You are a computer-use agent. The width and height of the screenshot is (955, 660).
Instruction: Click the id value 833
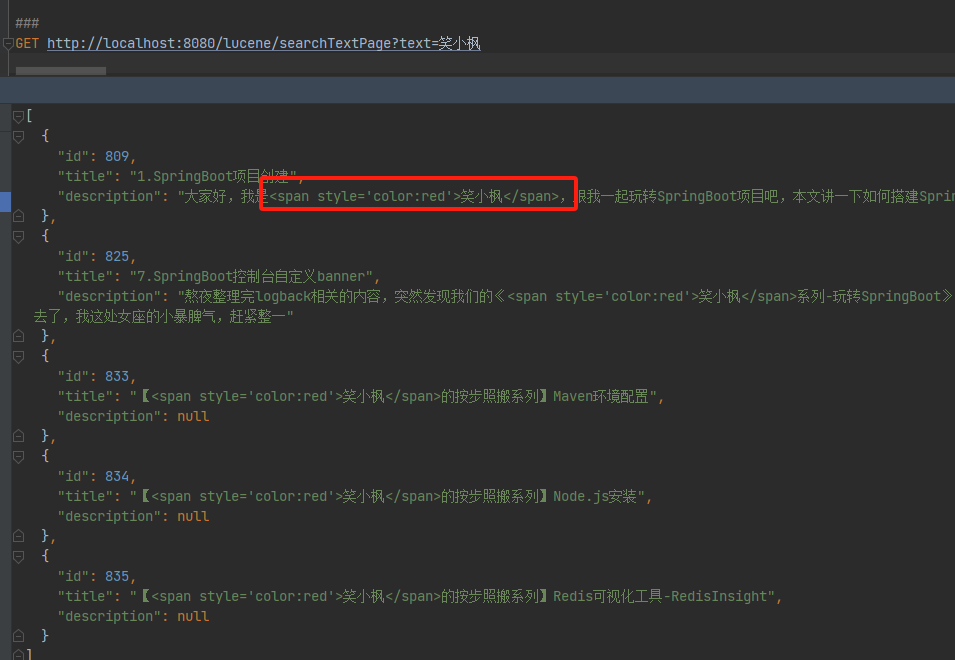point(117,376)
